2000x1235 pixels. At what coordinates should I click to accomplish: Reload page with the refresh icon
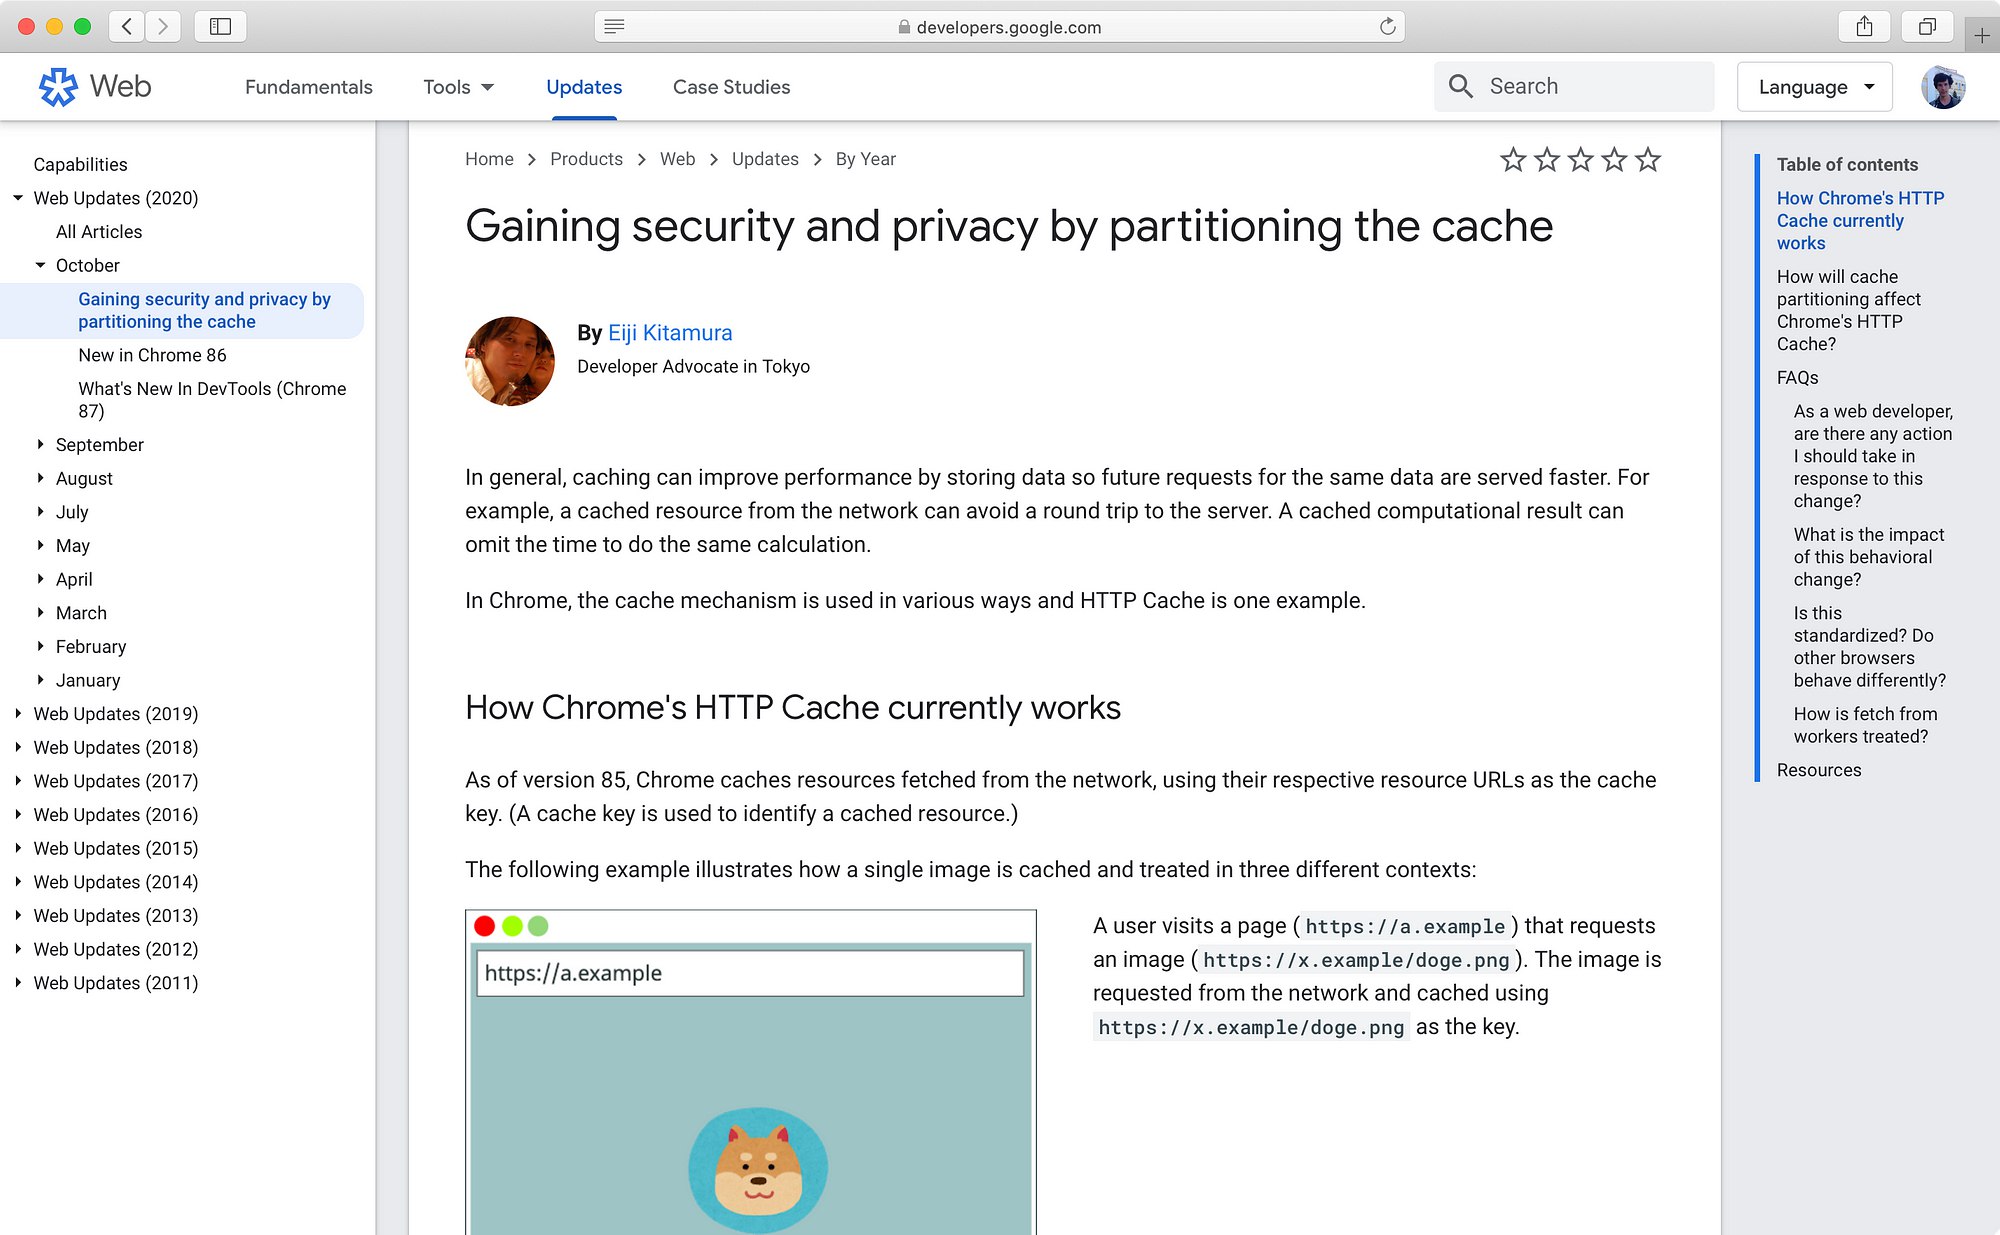(1387, 27)
